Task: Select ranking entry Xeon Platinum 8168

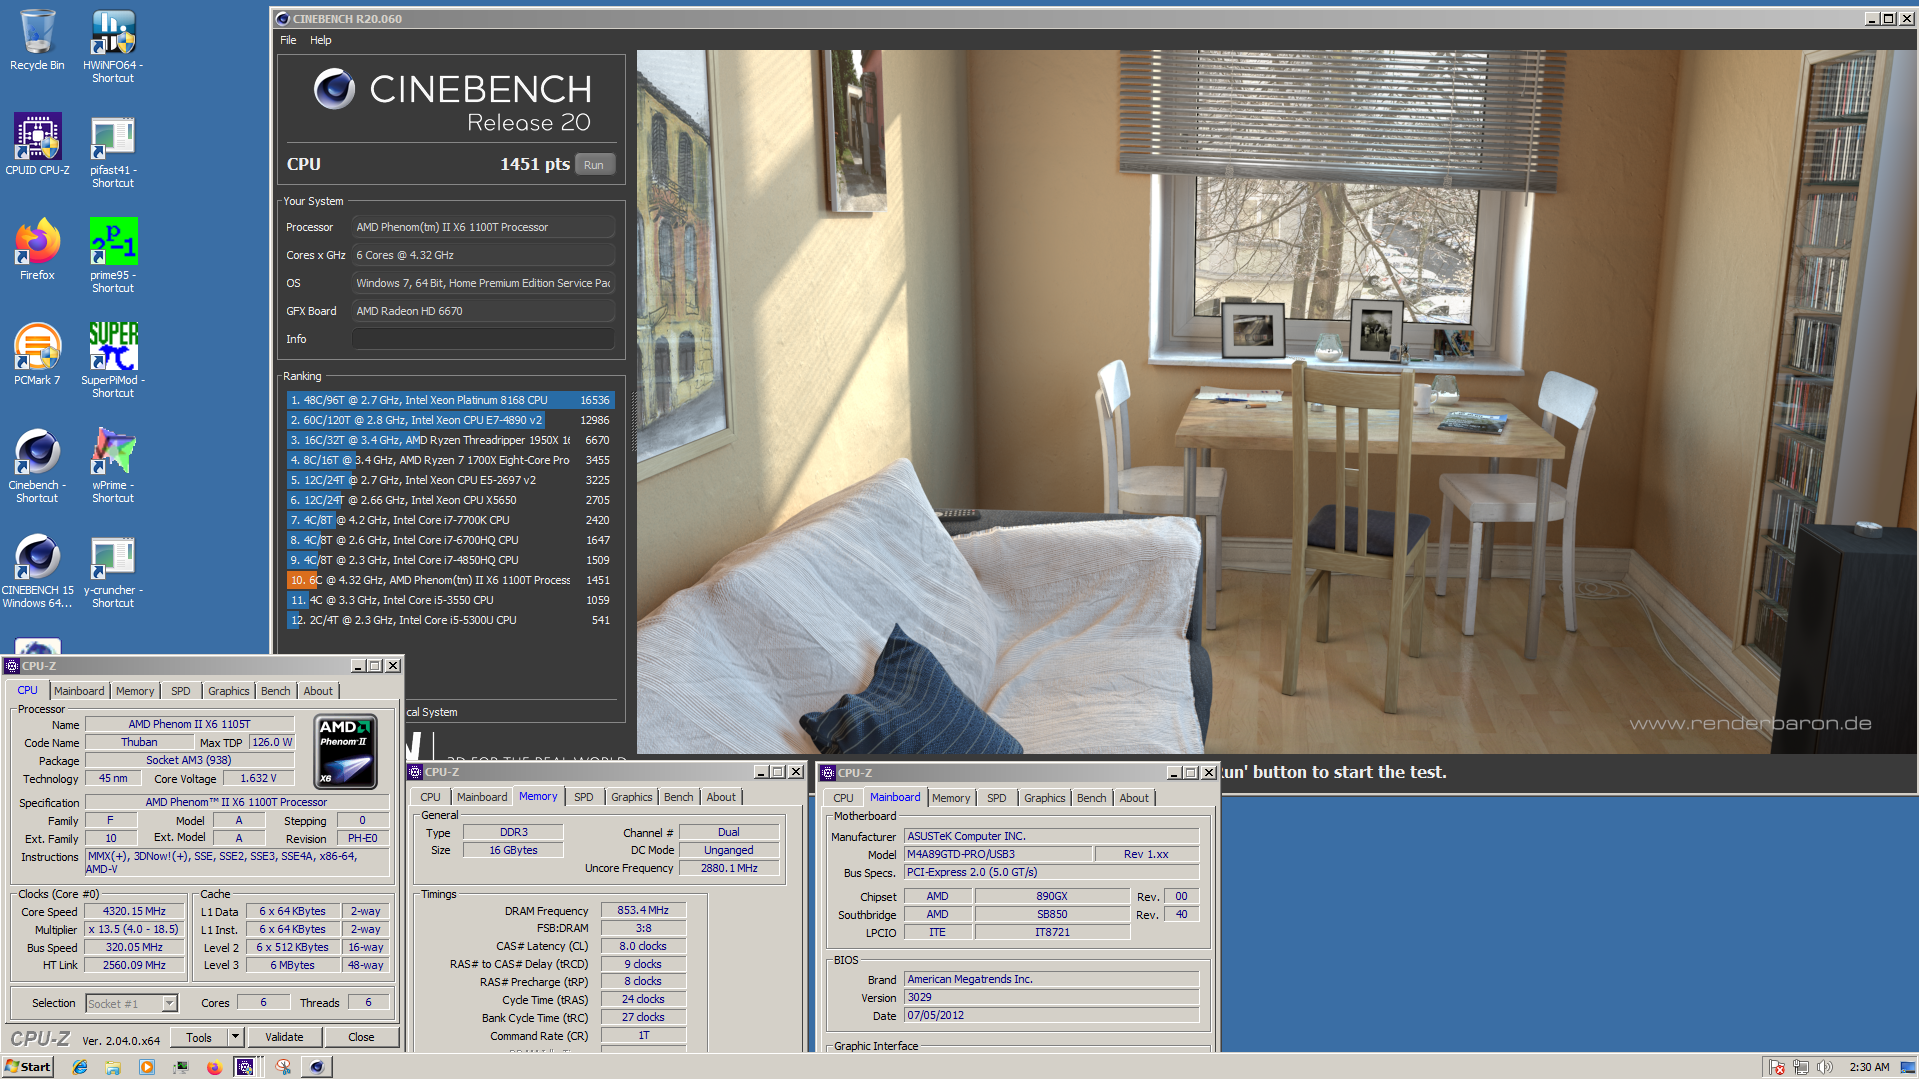Action: coord(450,400)
